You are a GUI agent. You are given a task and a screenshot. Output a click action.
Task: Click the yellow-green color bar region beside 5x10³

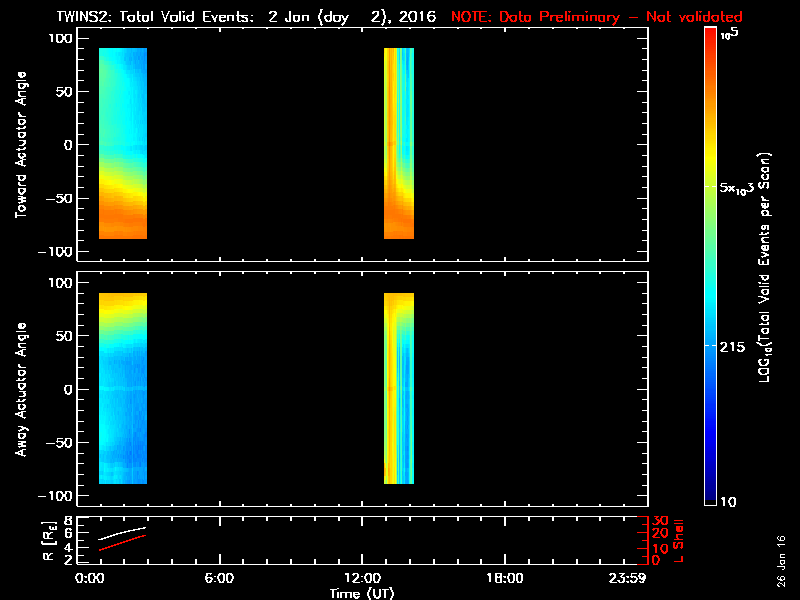tap(710, 187)
